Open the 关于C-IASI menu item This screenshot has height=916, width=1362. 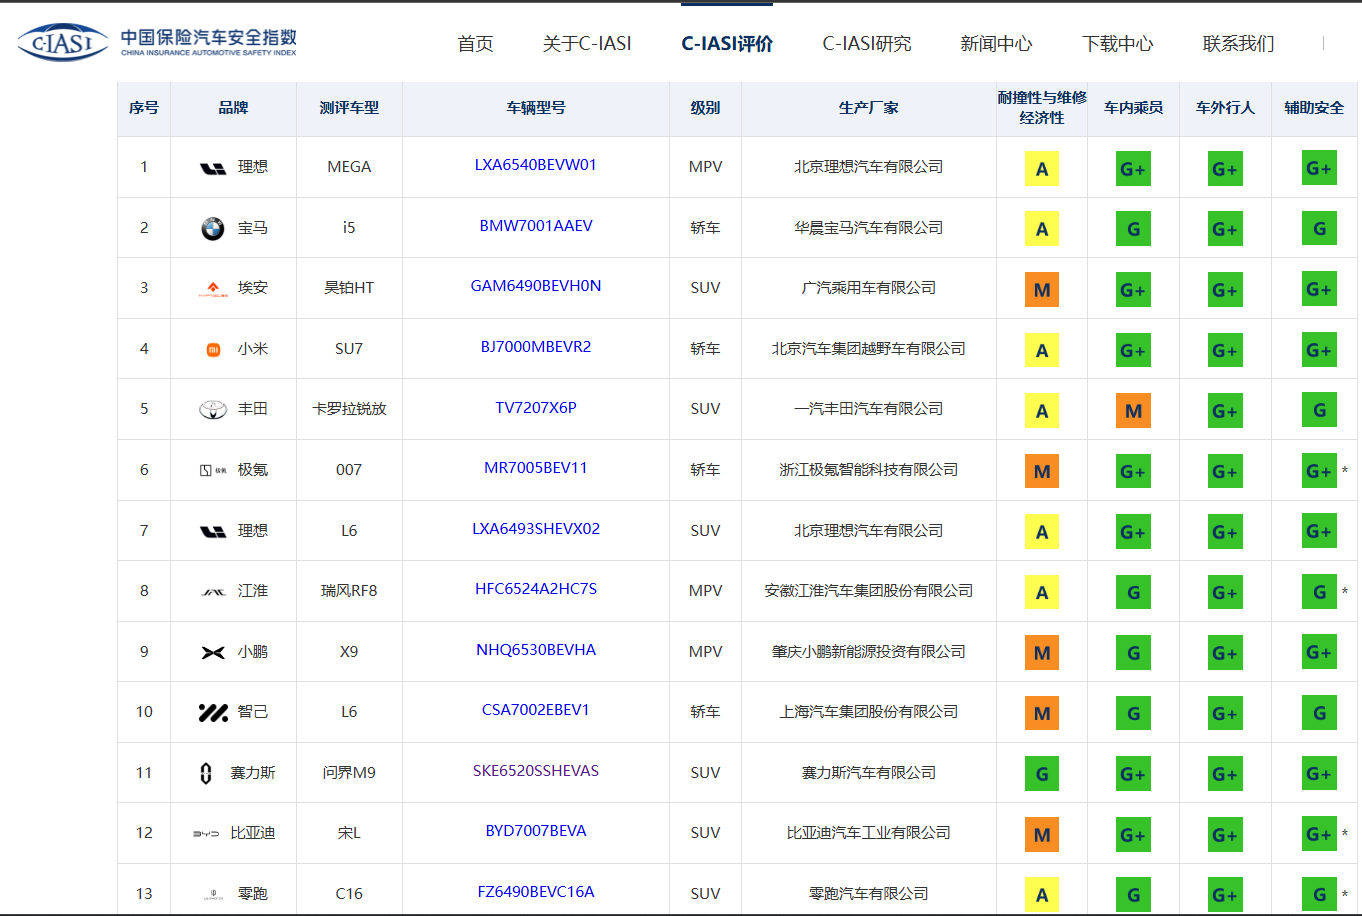point(587,44)
